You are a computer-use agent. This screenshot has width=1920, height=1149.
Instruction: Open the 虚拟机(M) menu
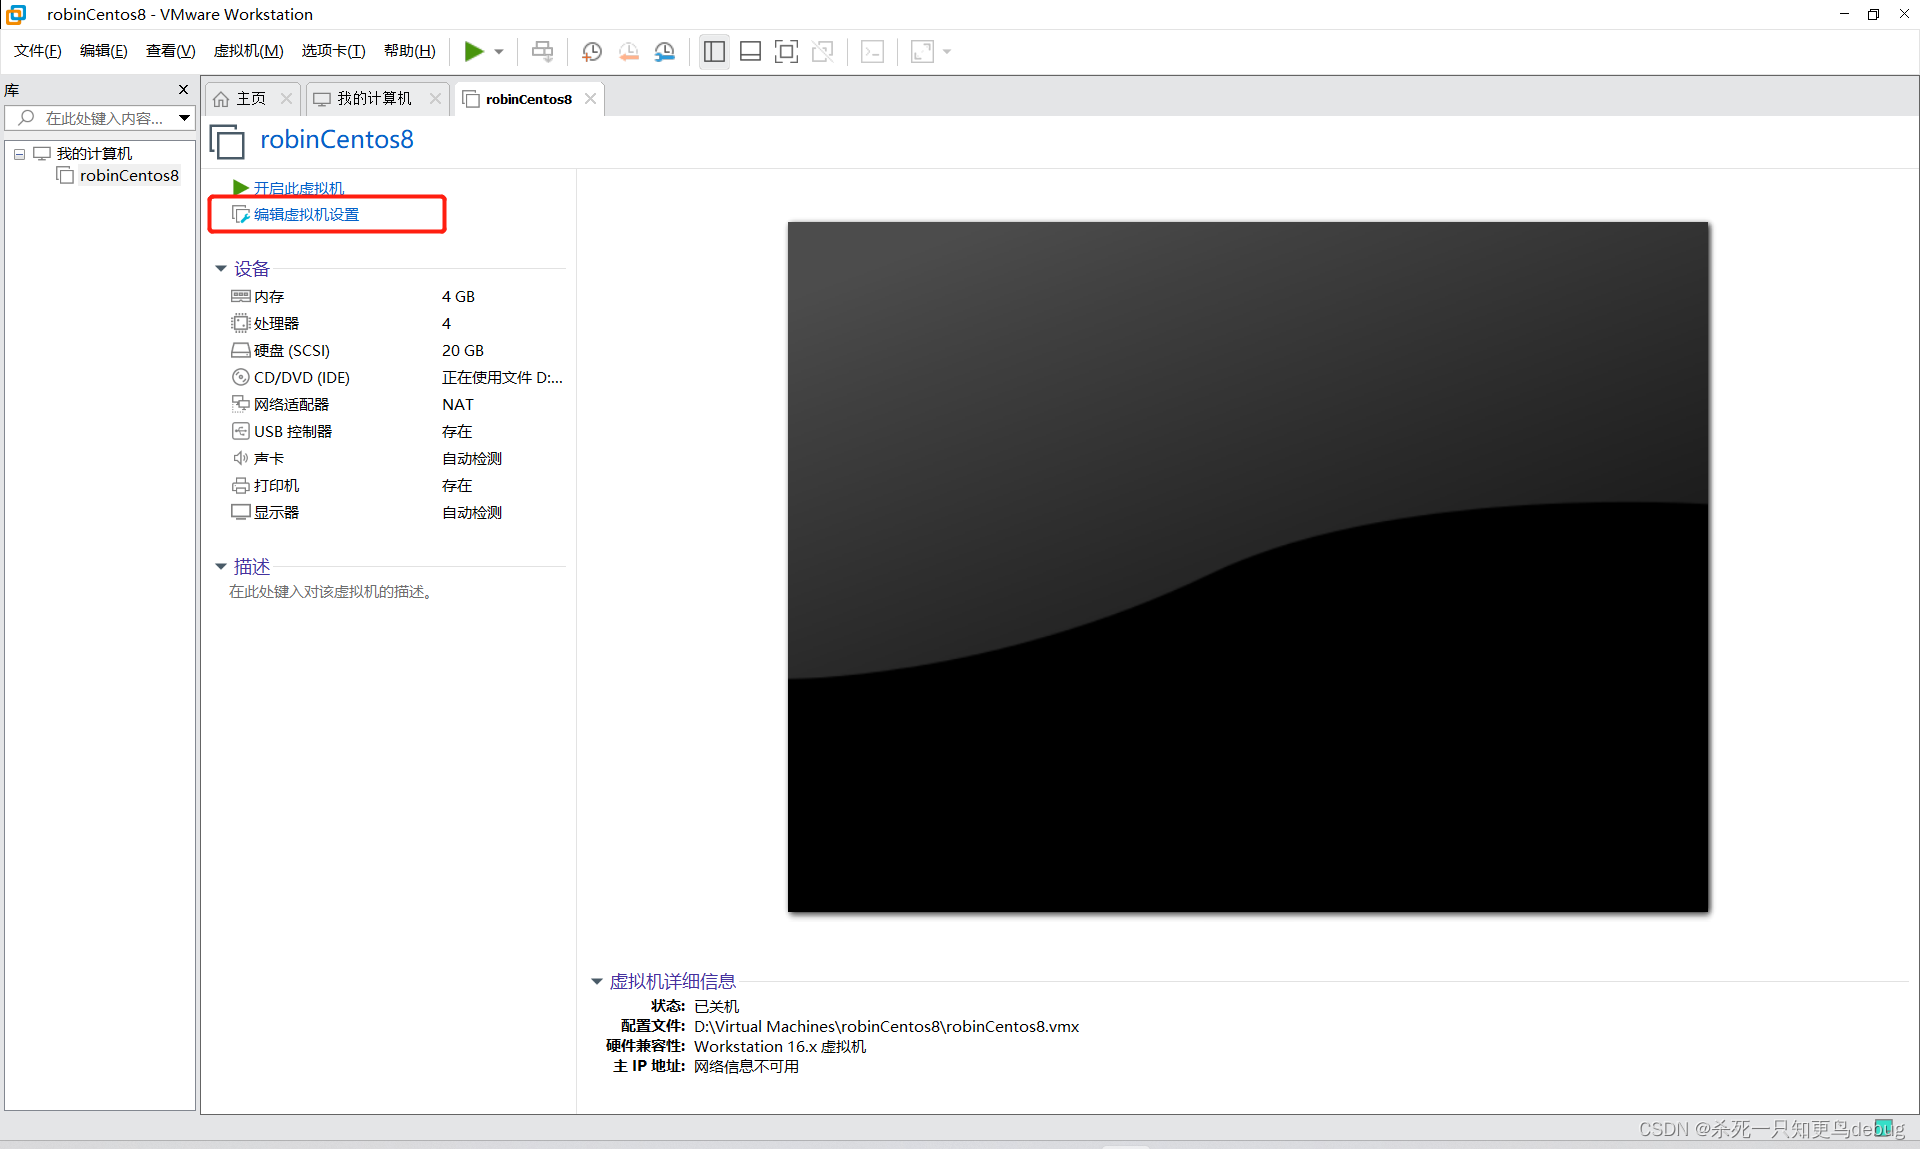click(248, 51)
